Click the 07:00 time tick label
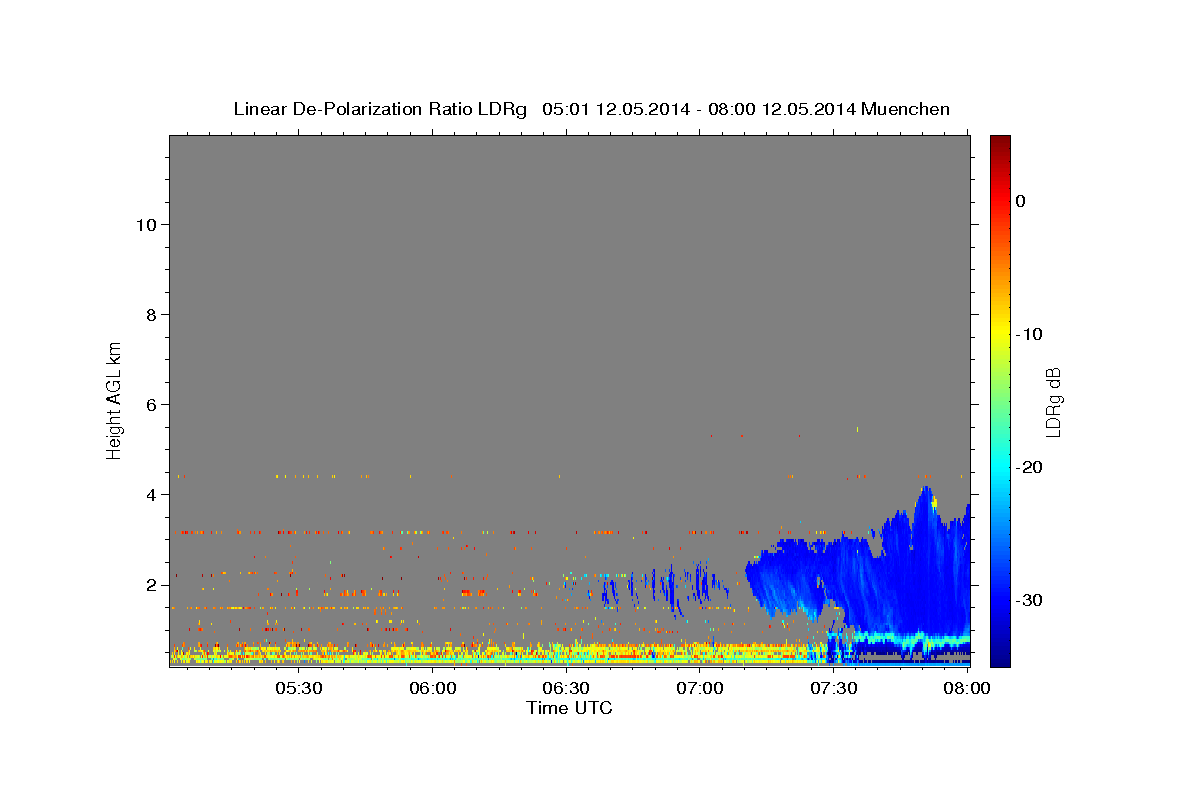Screen dimensions: 1200x800 (700, 688)
